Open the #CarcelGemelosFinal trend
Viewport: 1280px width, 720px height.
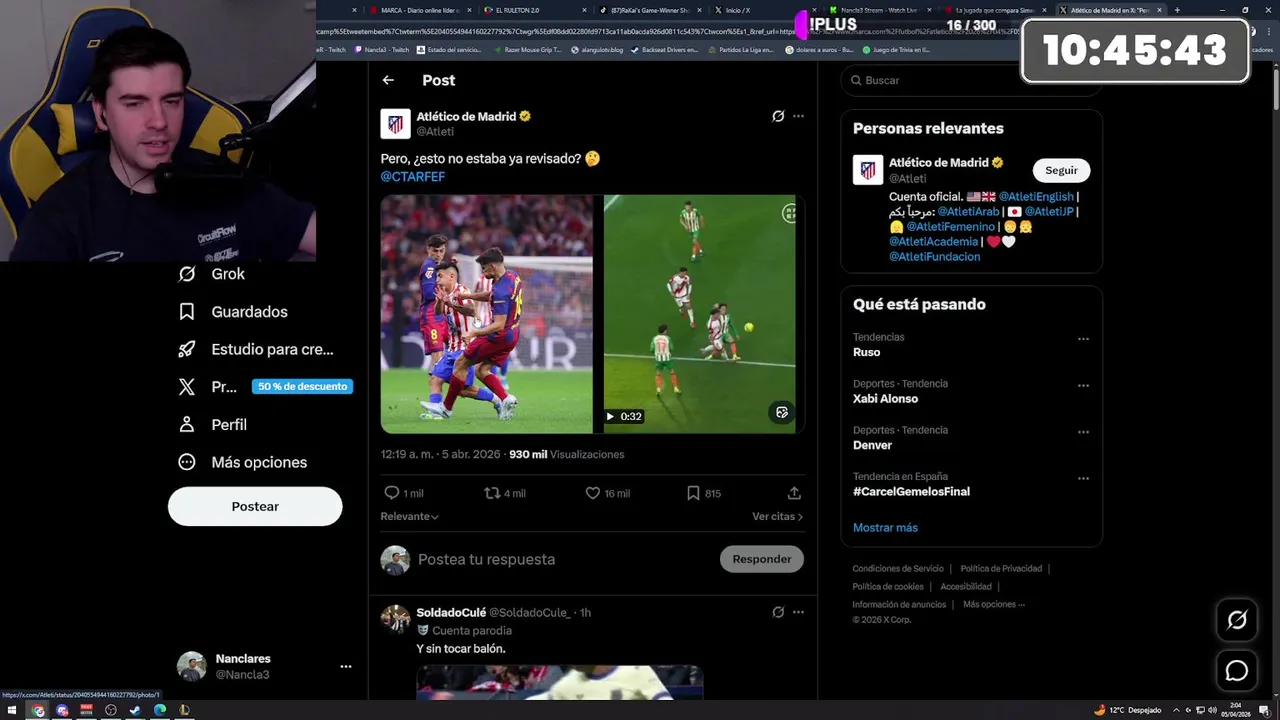coord(911,492)
